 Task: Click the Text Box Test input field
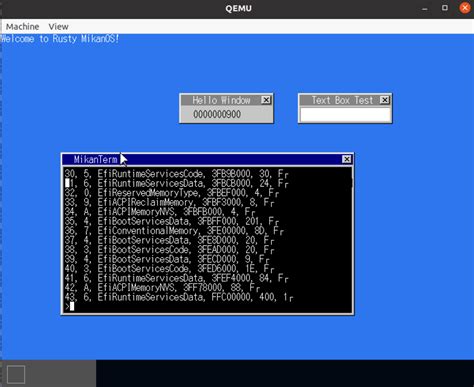pos(345,114)
